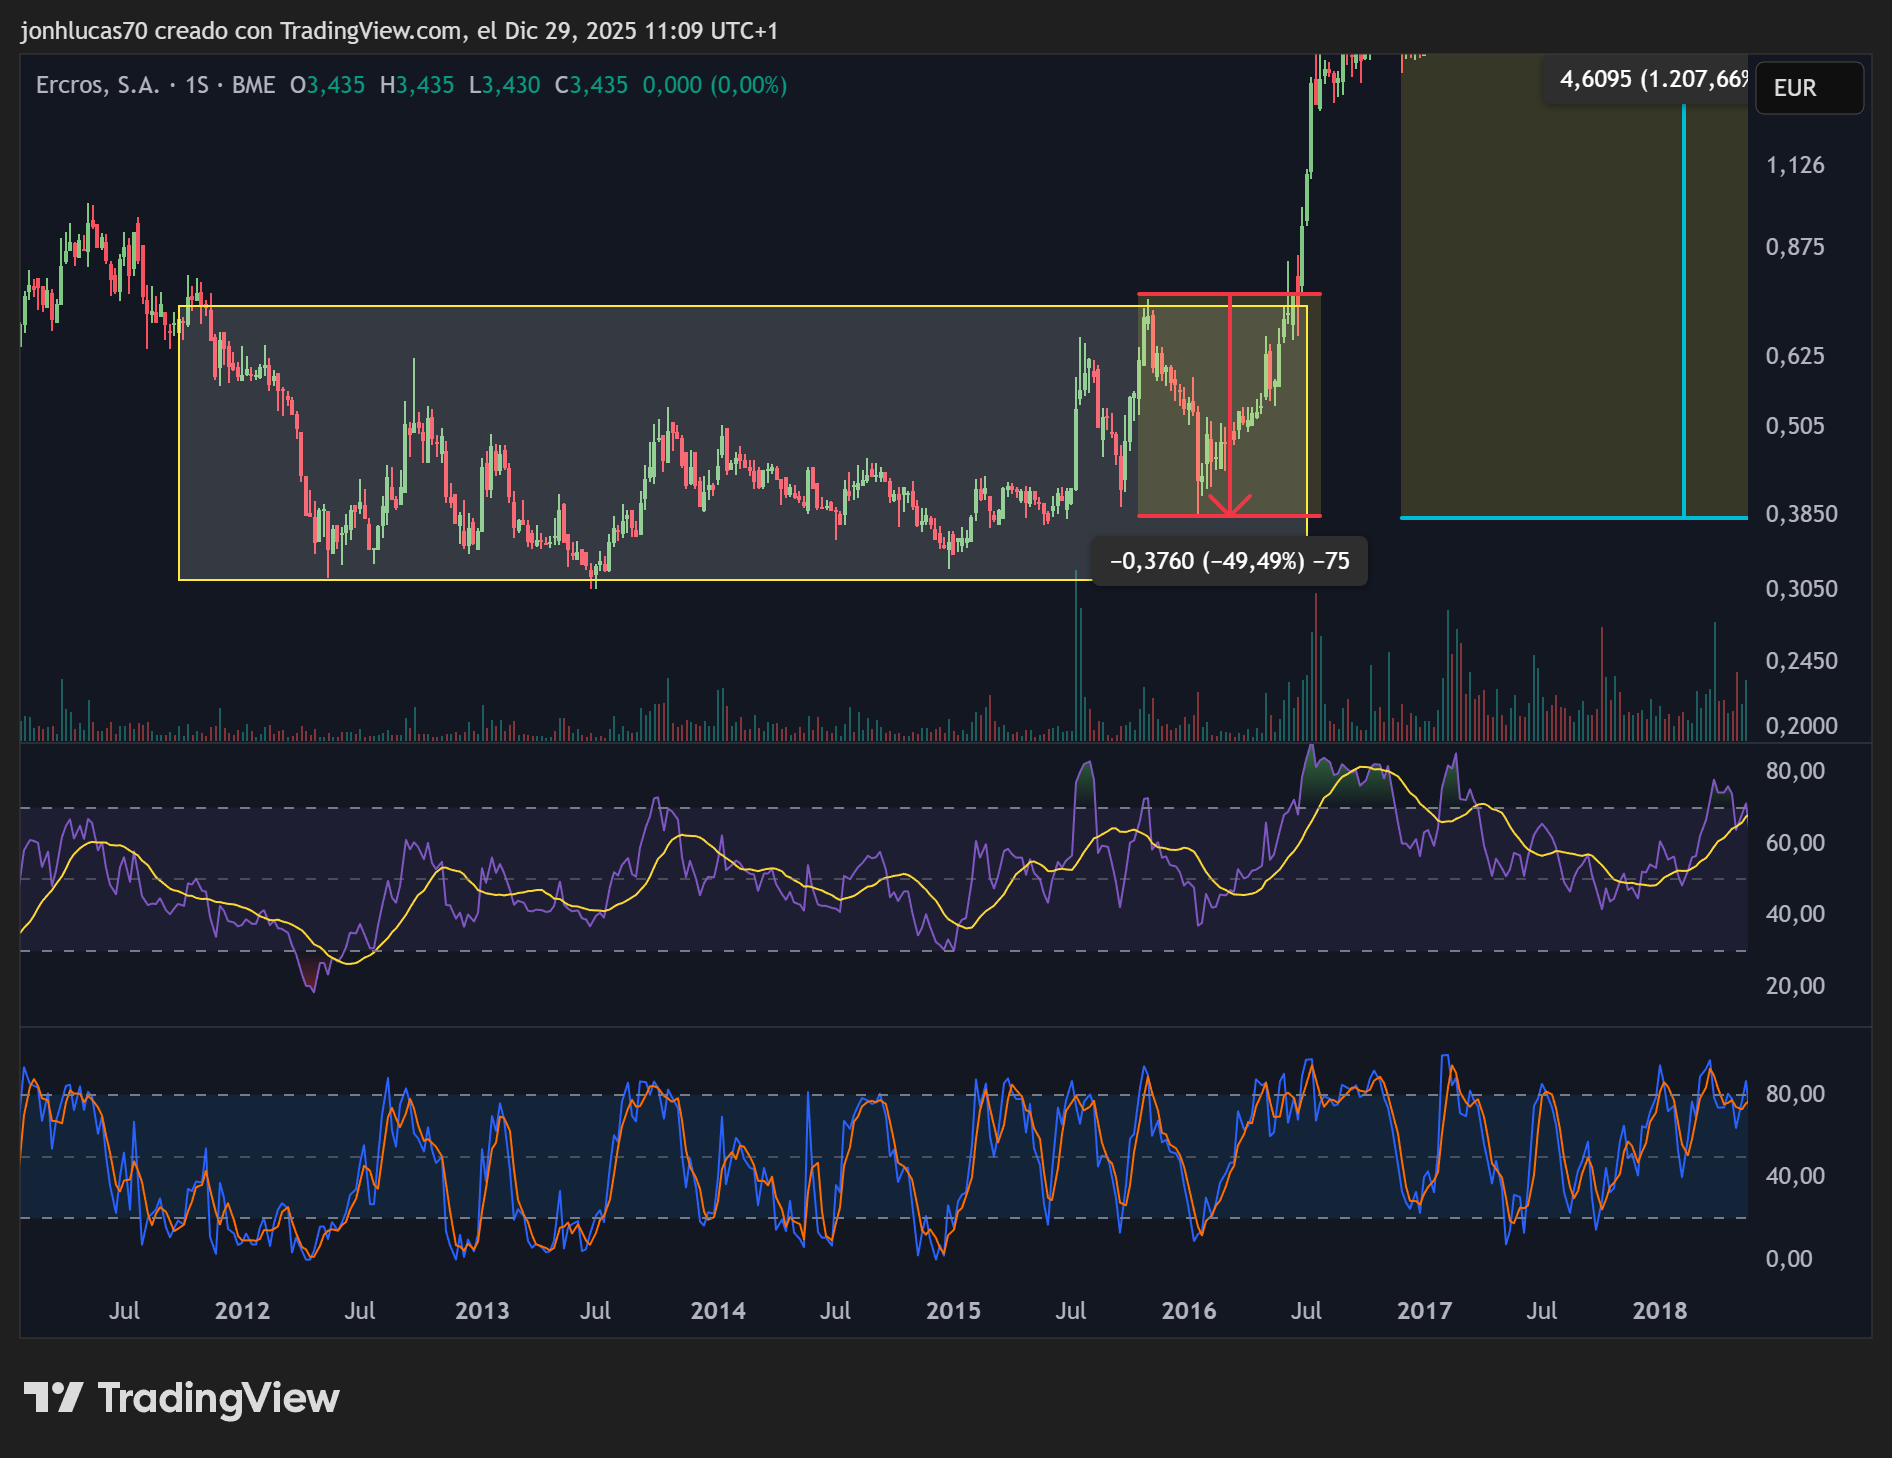Click the Ercros, S.A. symbol title
This screenshot has height=1458, width=1892.
(97, 85)
